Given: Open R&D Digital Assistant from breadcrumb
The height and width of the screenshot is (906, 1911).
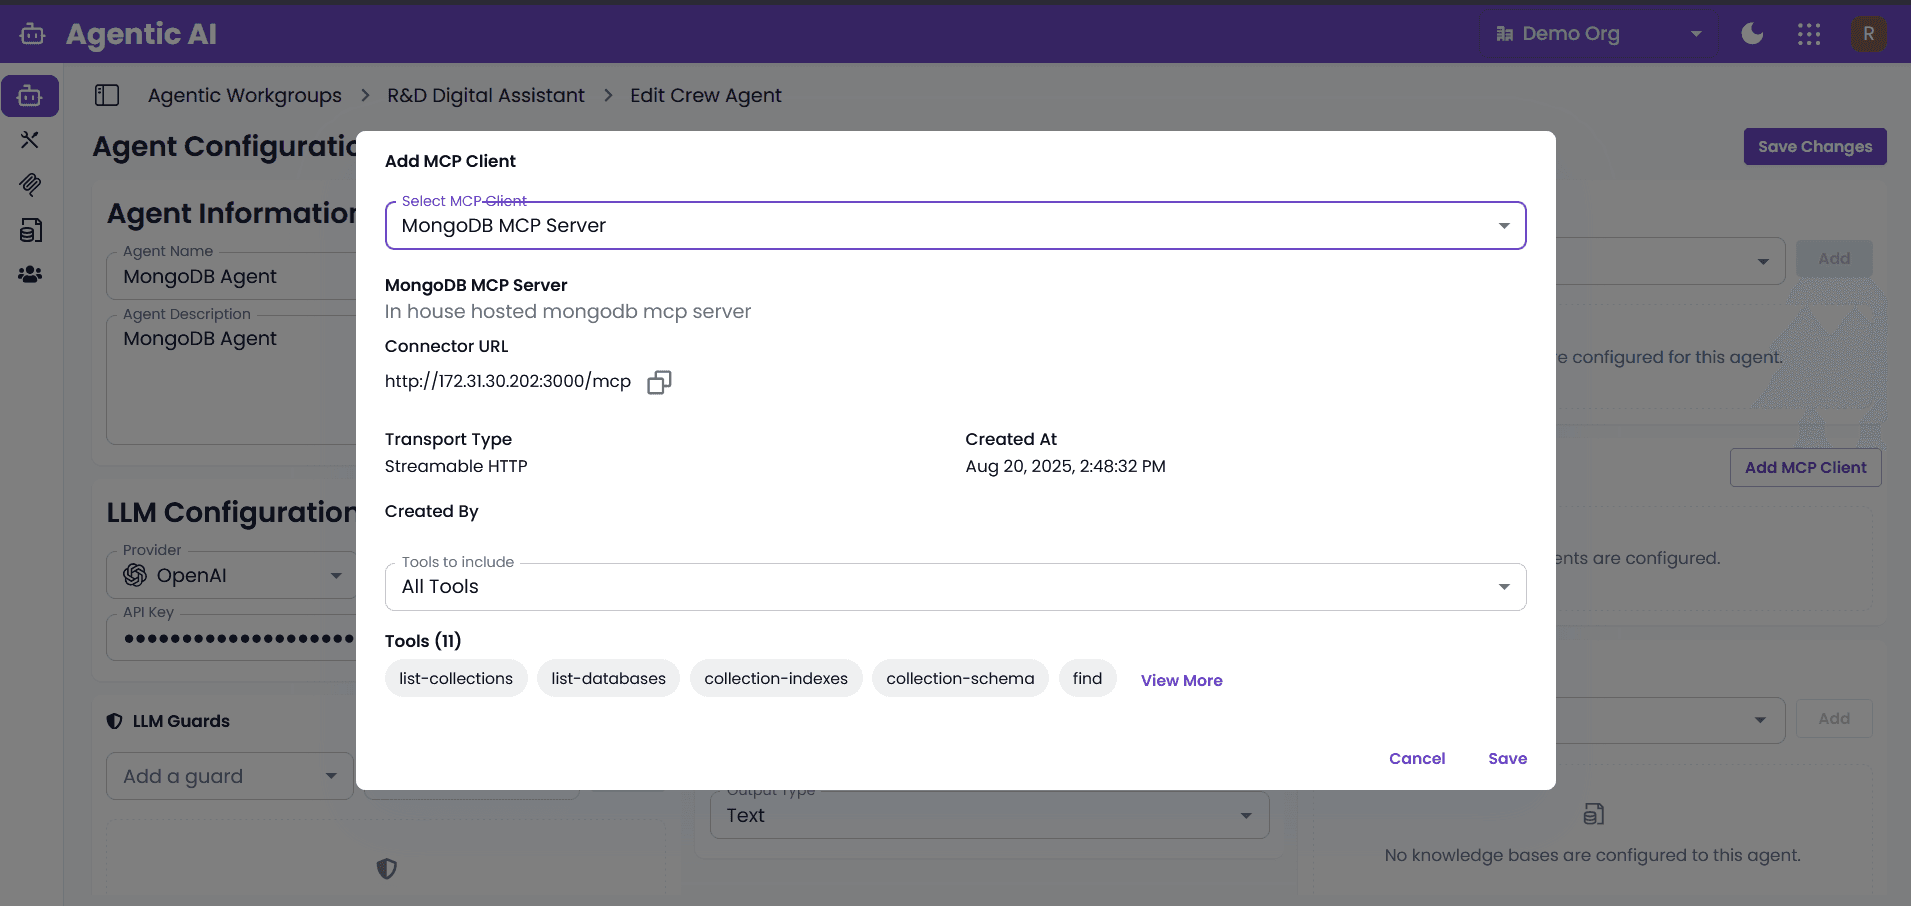Looking at the screenshot, I should tap(485, 95).
